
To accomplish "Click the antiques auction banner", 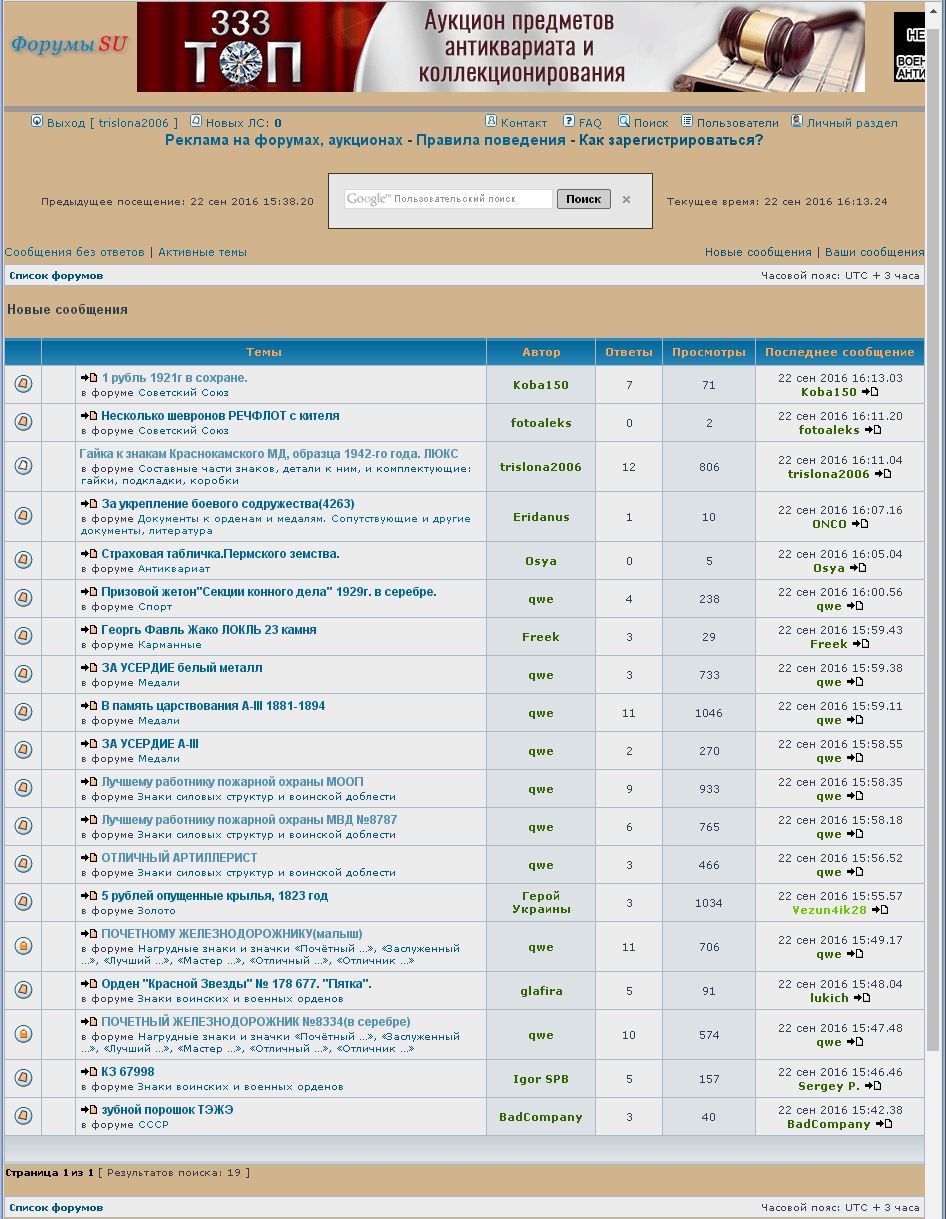I will tap(500, 47).
